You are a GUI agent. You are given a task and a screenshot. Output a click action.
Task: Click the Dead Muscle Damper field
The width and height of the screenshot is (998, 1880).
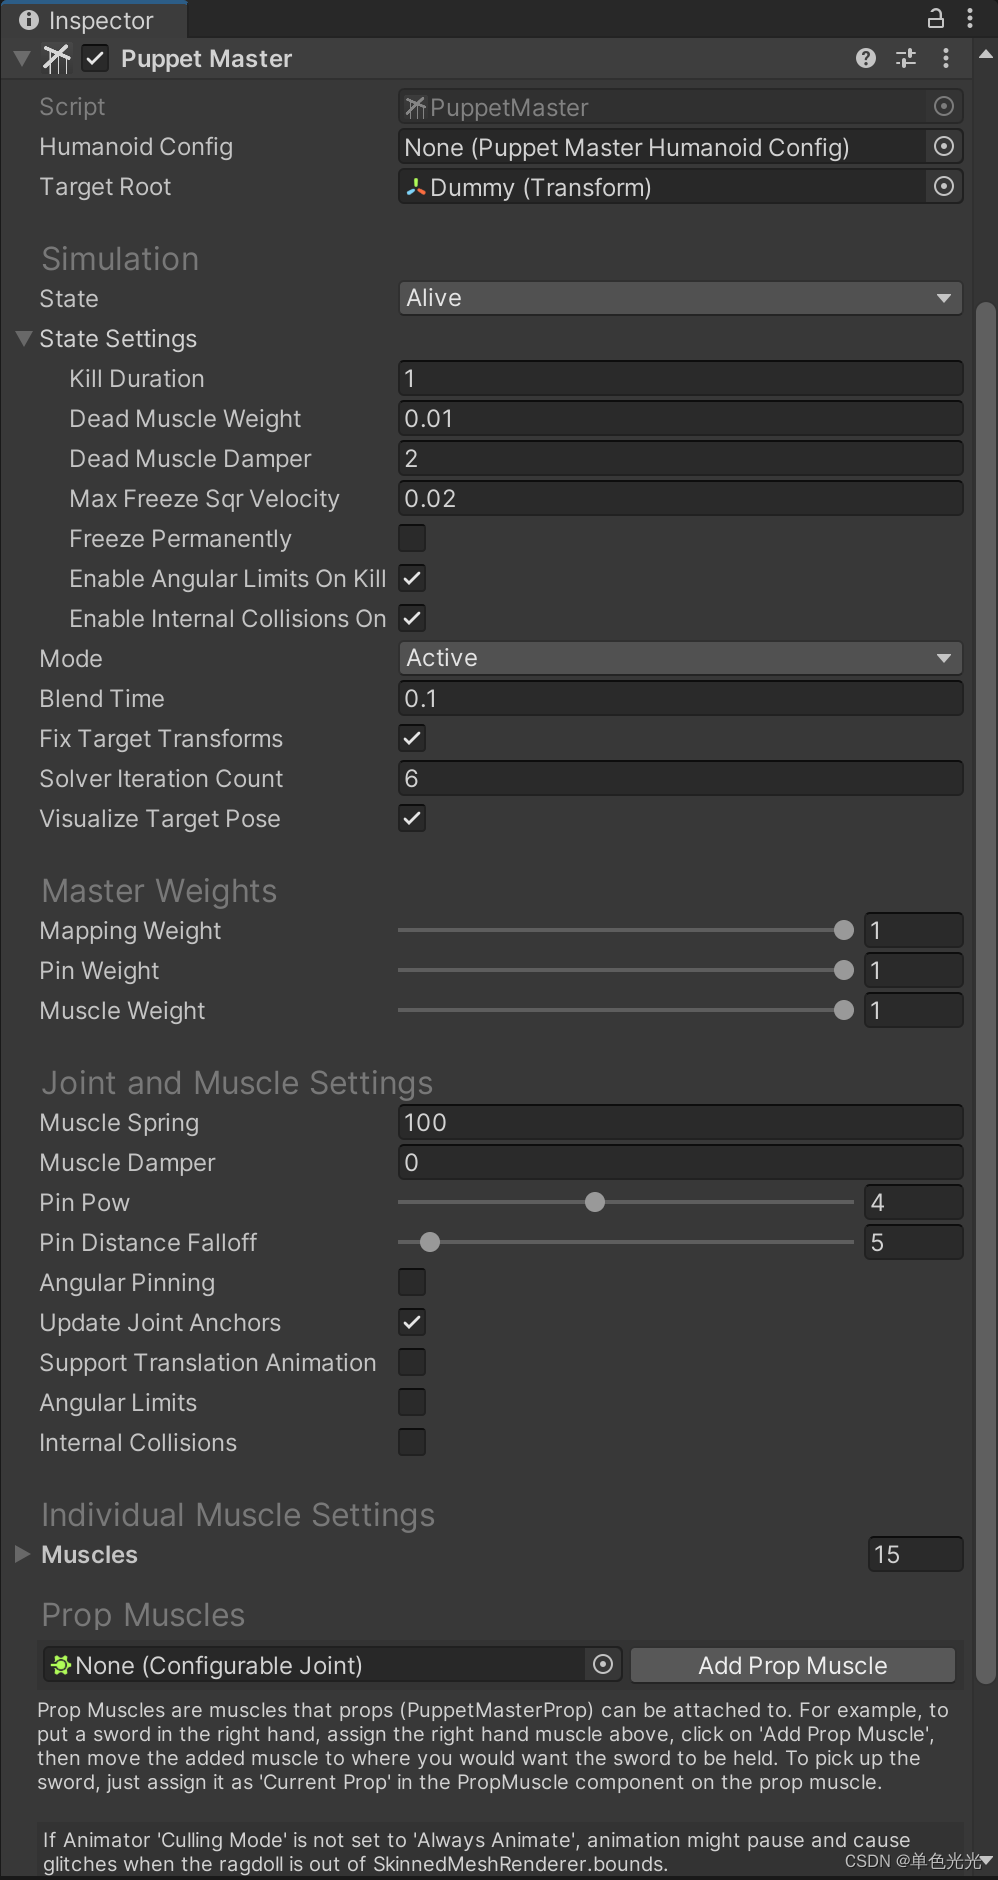[x=680, y=458]
